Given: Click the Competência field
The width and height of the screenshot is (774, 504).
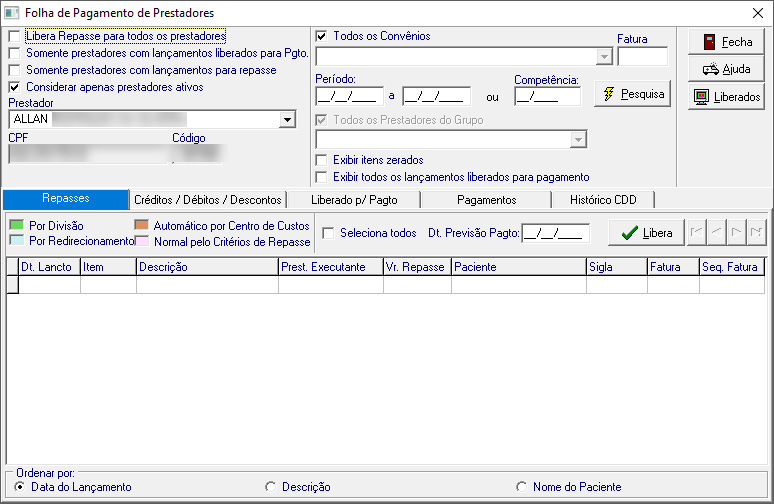Looking at the screenshot, I should click(x=547, y=96).
